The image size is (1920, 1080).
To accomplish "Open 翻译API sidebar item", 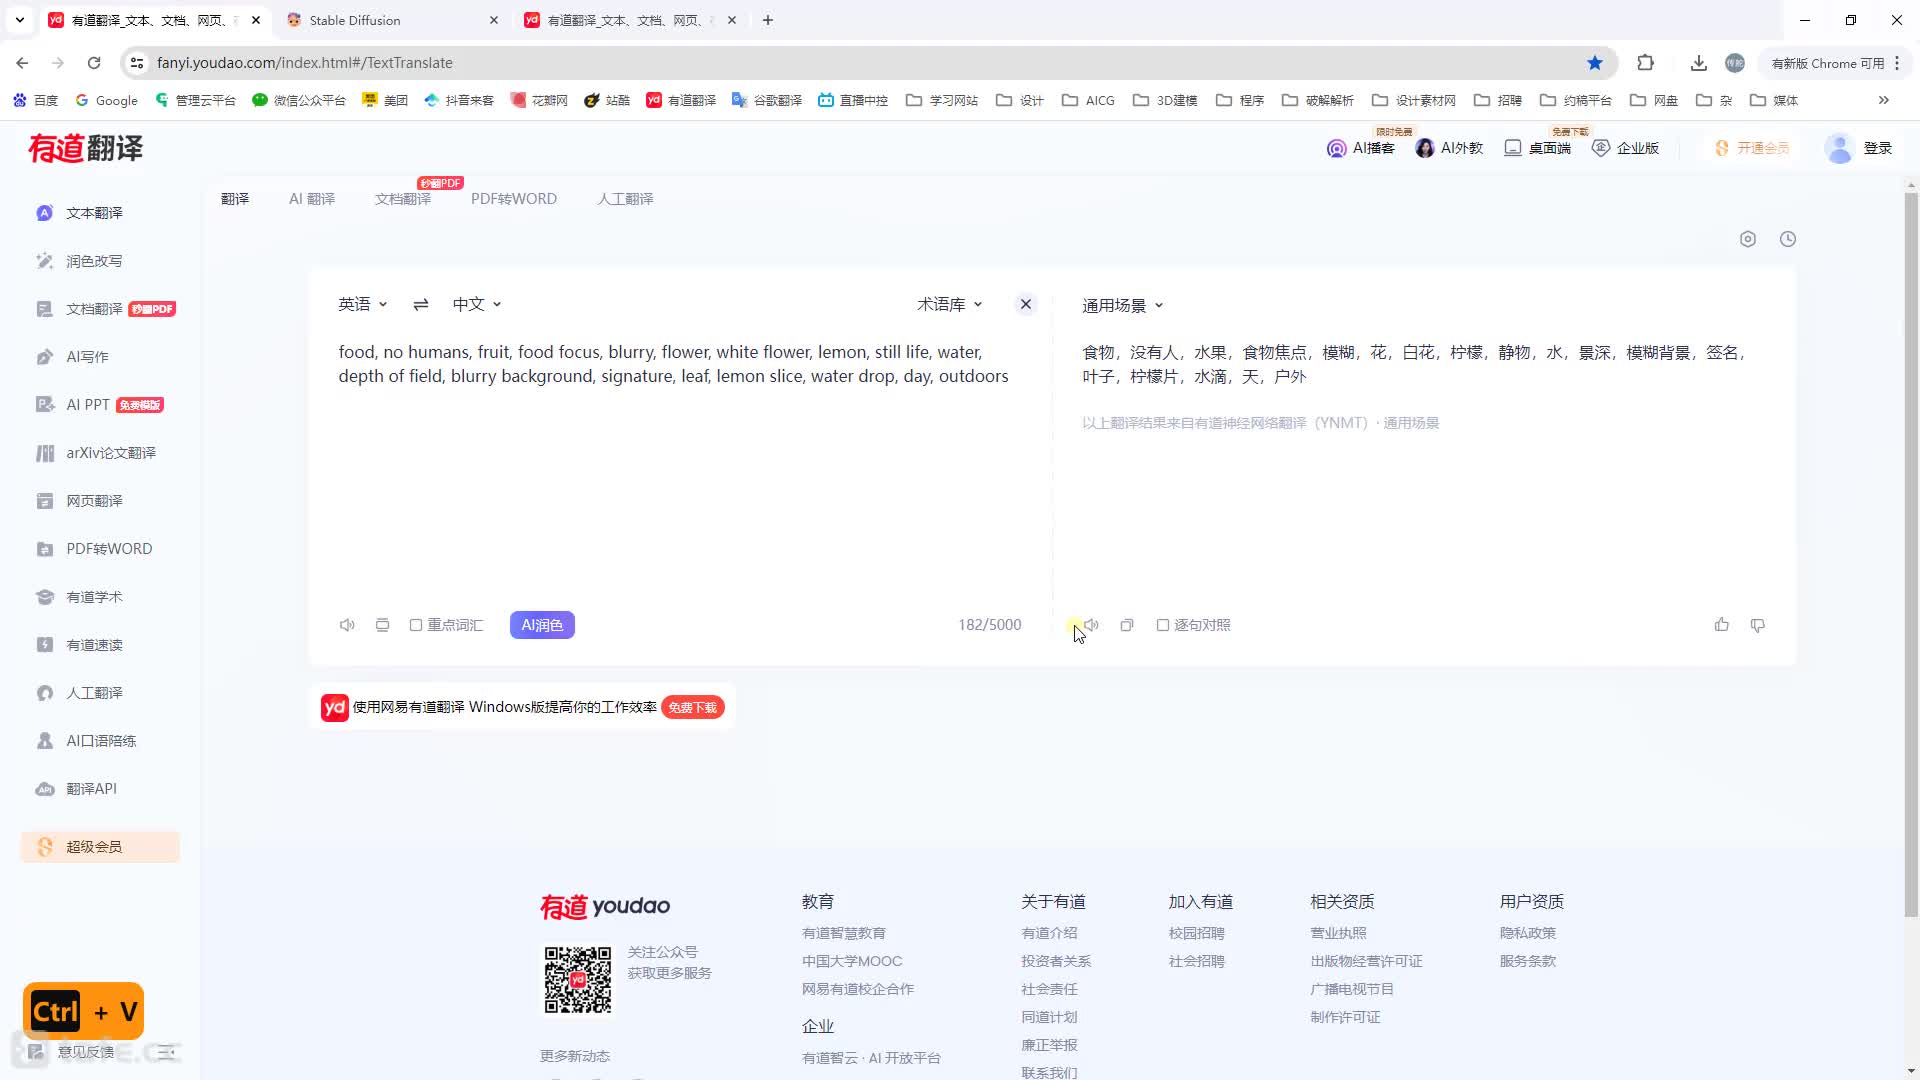I will click(77, 789).
